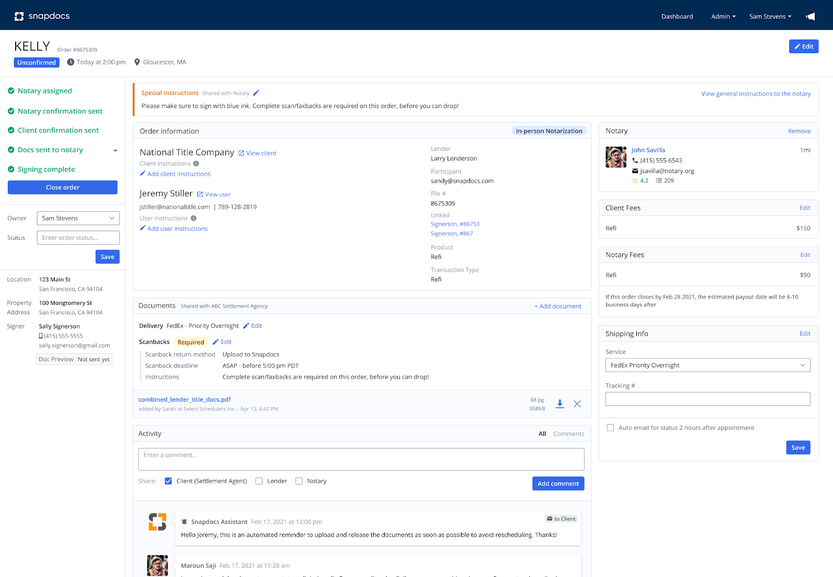This screenshot has width=833, height=577.
Task: Click Add client instructions link
Action: pos(175,174)
